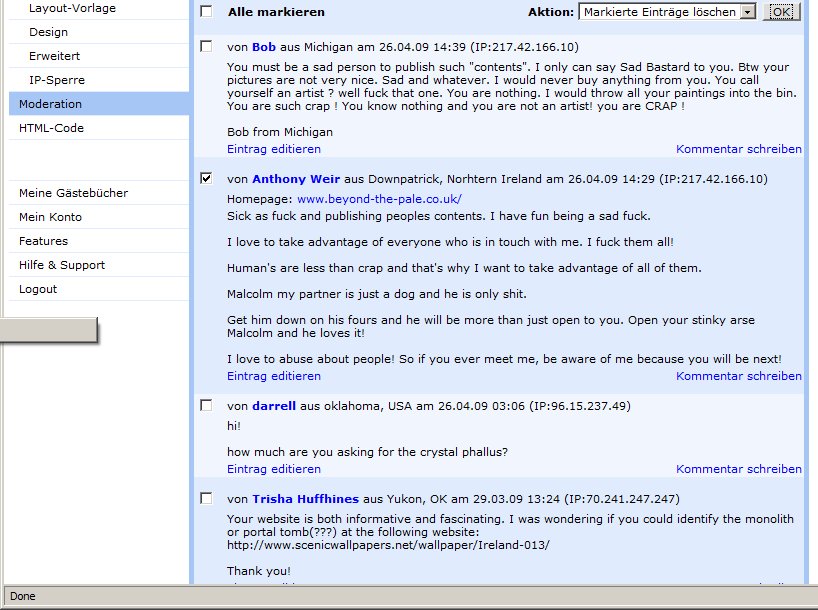Image resolution: width=818 pixels, height=610 pixels.
Task: Go to Design settings in sidebar
Action: point(48,32)
